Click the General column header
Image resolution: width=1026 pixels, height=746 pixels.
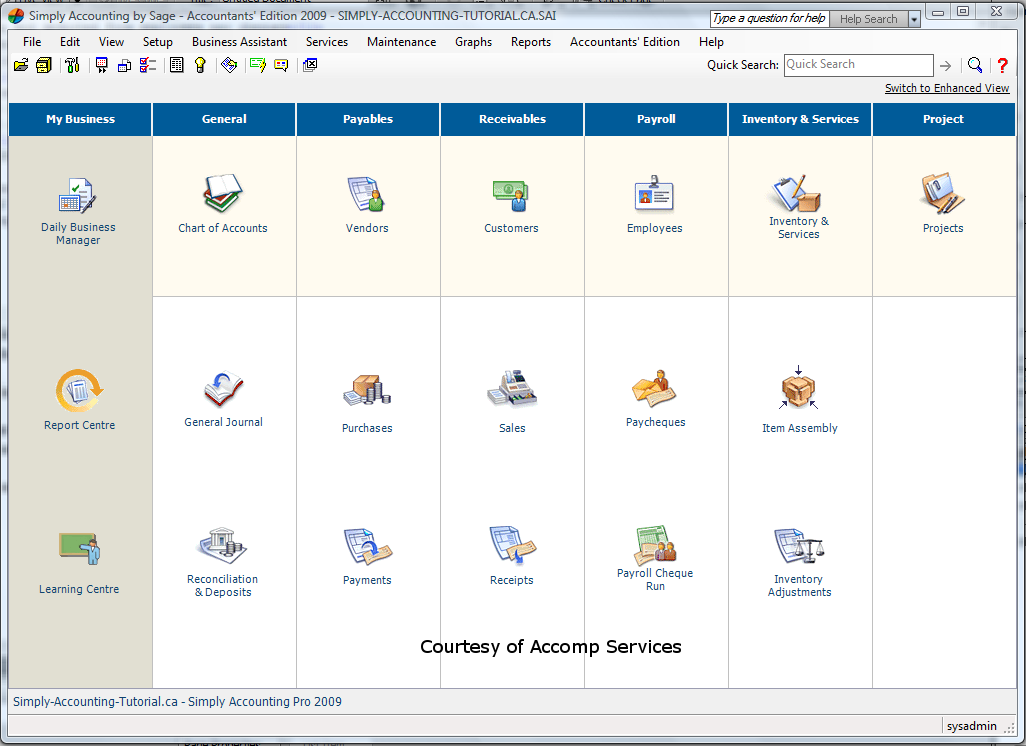click(x=224, y=119)
